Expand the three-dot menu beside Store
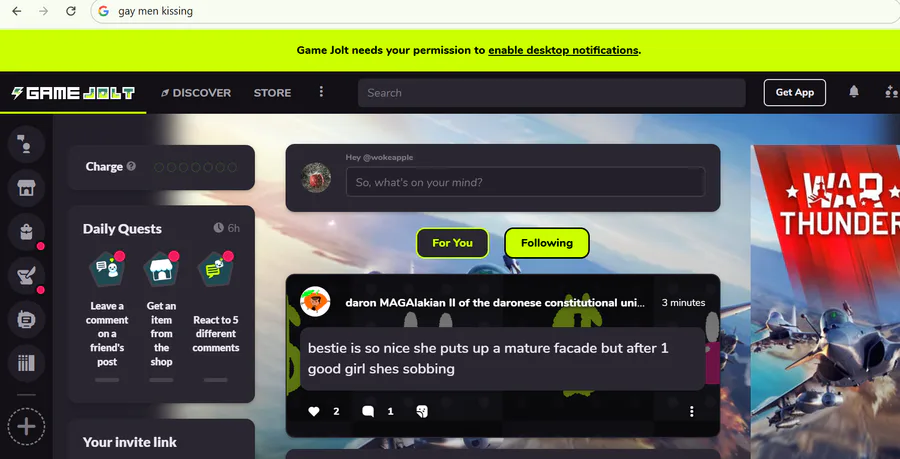Screen dimensions: 900x459 (x=321, y=92)
